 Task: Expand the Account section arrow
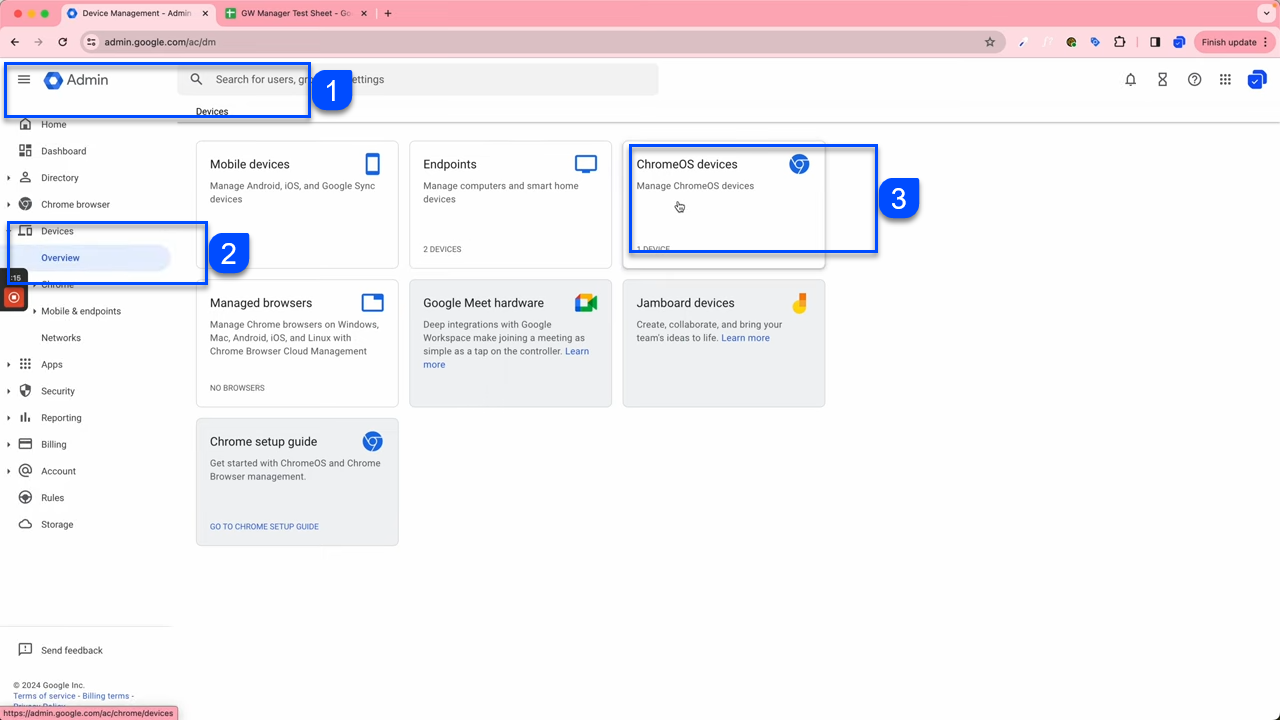click(x=9, y=471)
